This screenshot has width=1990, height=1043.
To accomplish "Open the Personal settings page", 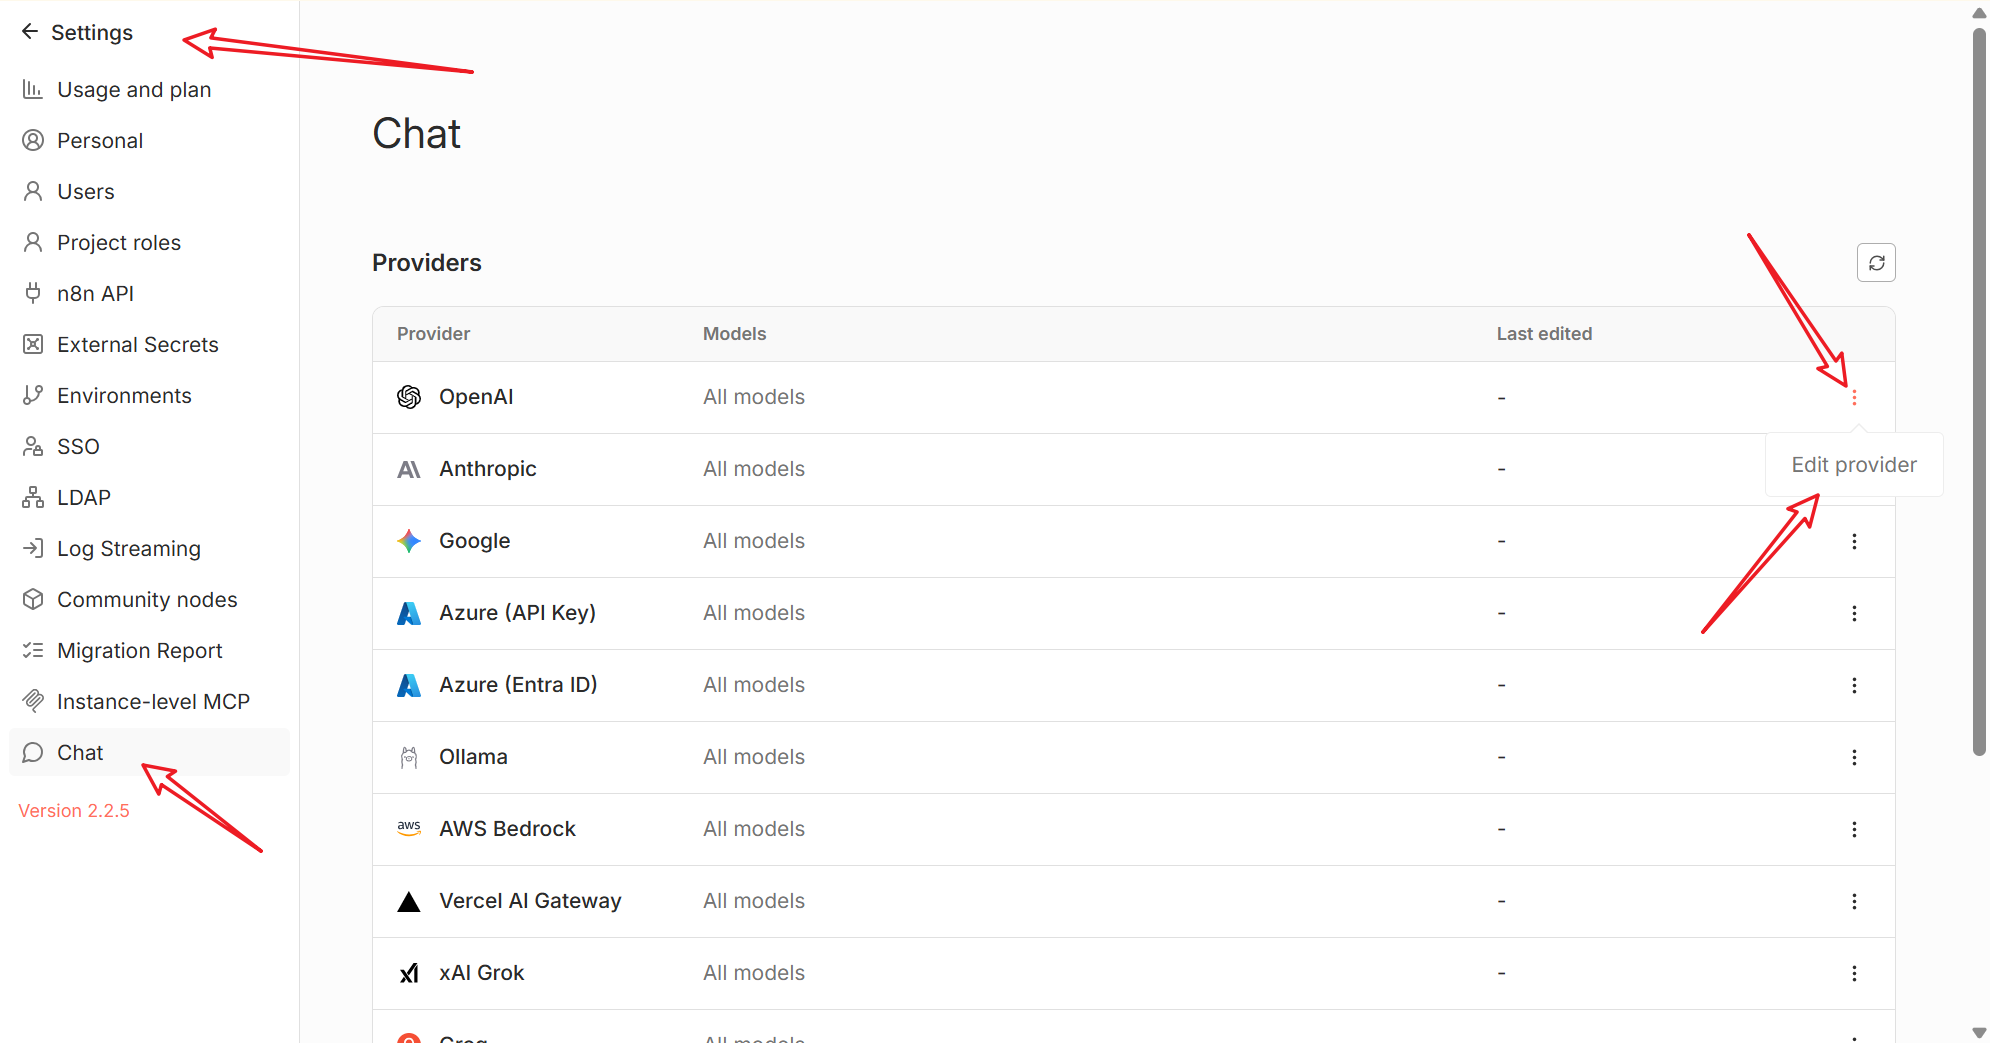I will 149,141.
